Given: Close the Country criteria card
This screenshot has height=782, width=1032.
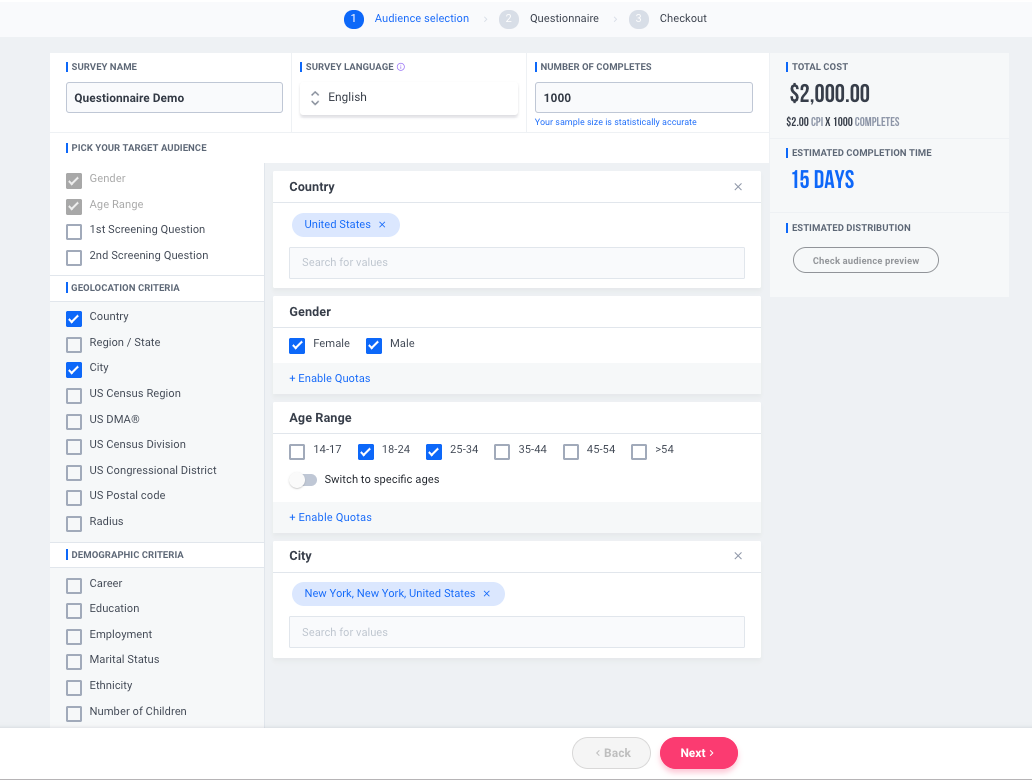Looking at the screenshot, I should pos(738,187).
